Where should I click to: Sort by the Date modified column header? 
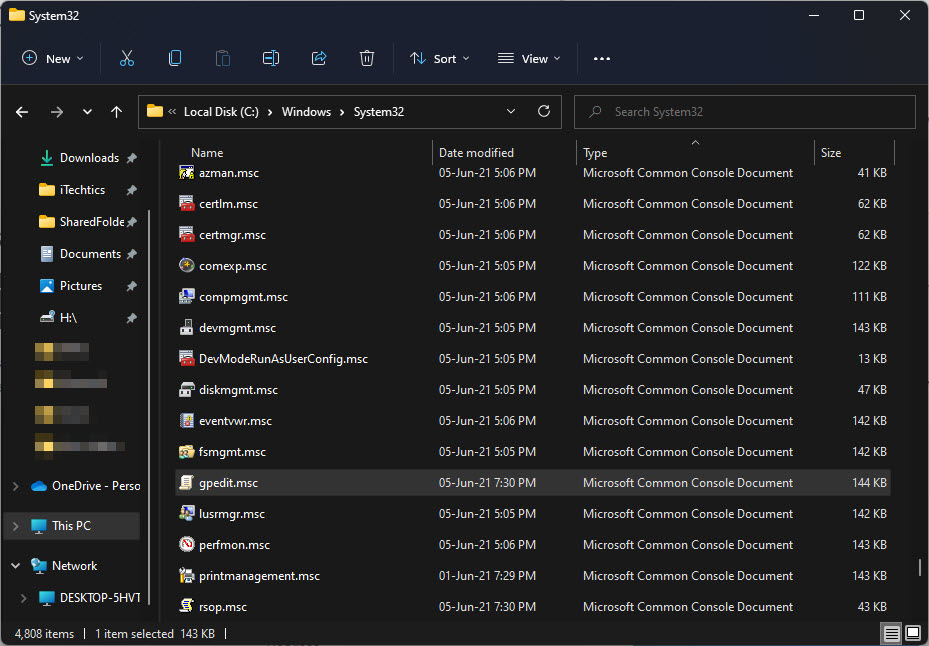476,152
